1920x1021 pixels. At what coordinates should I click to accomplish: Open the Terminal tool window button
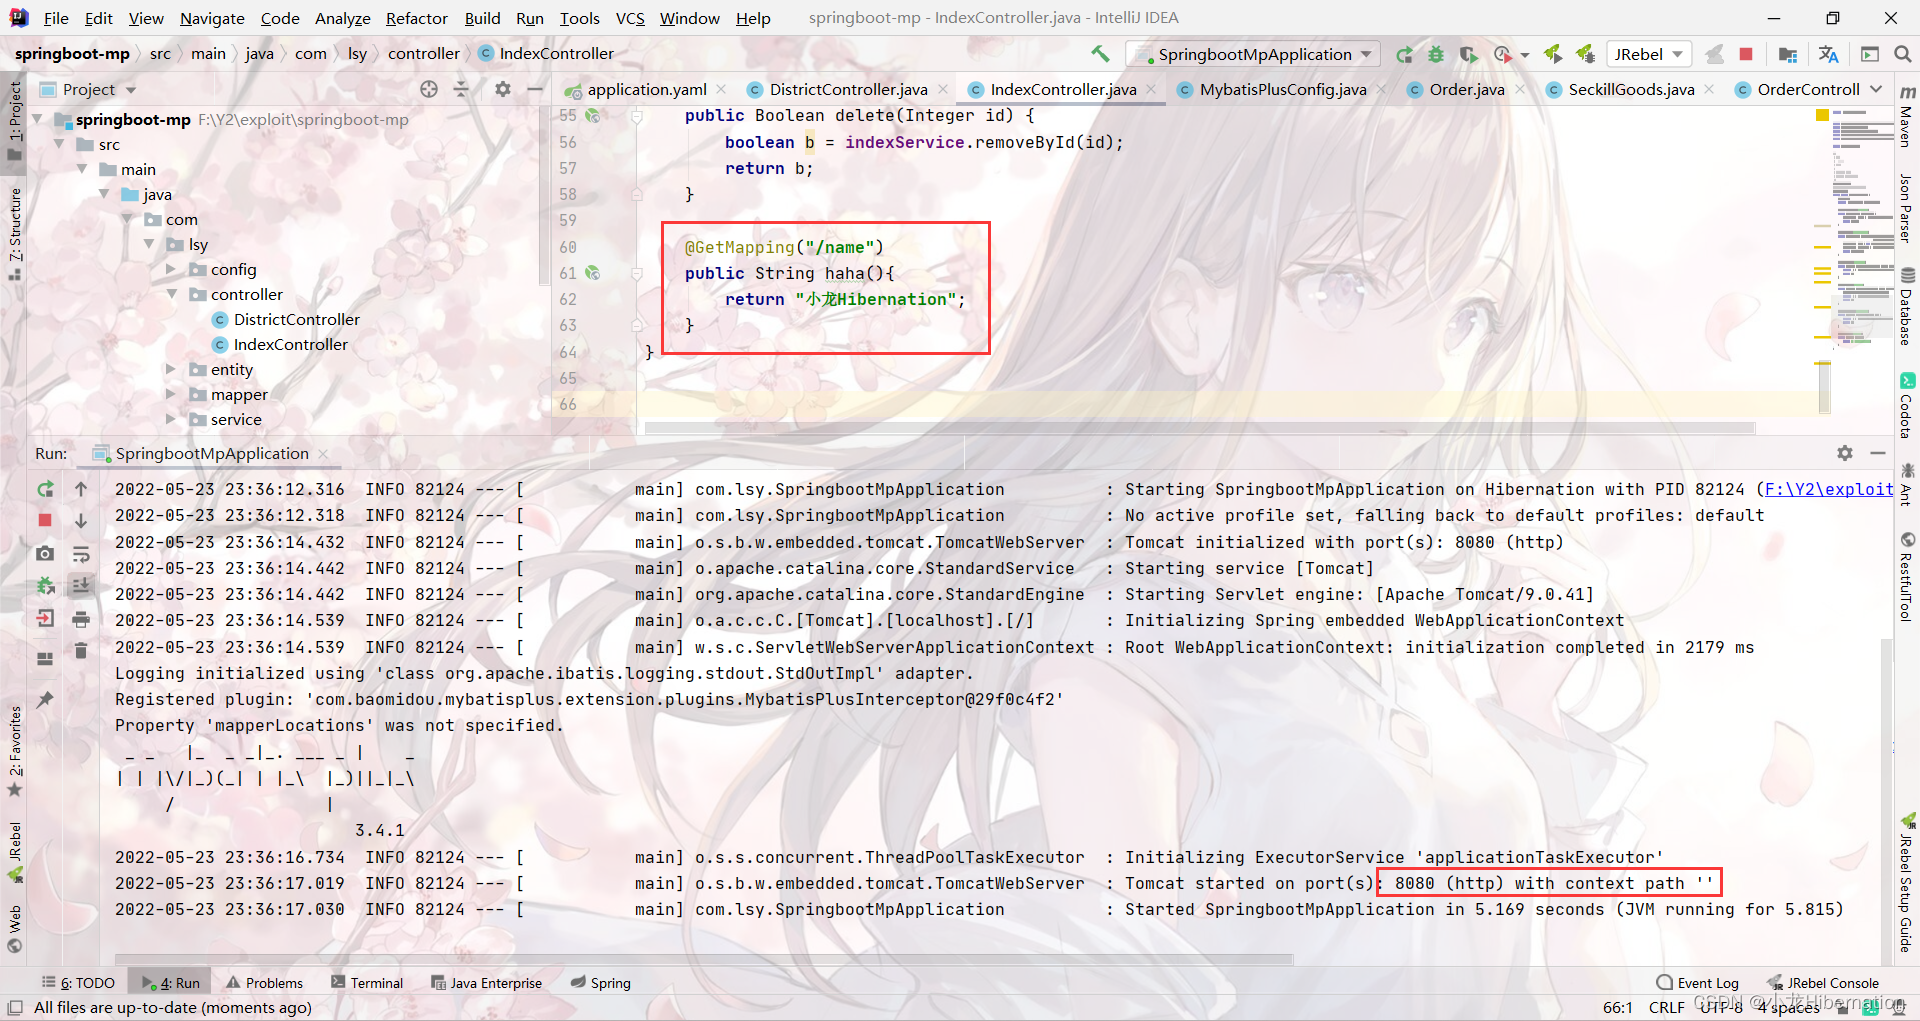(367, 983)
